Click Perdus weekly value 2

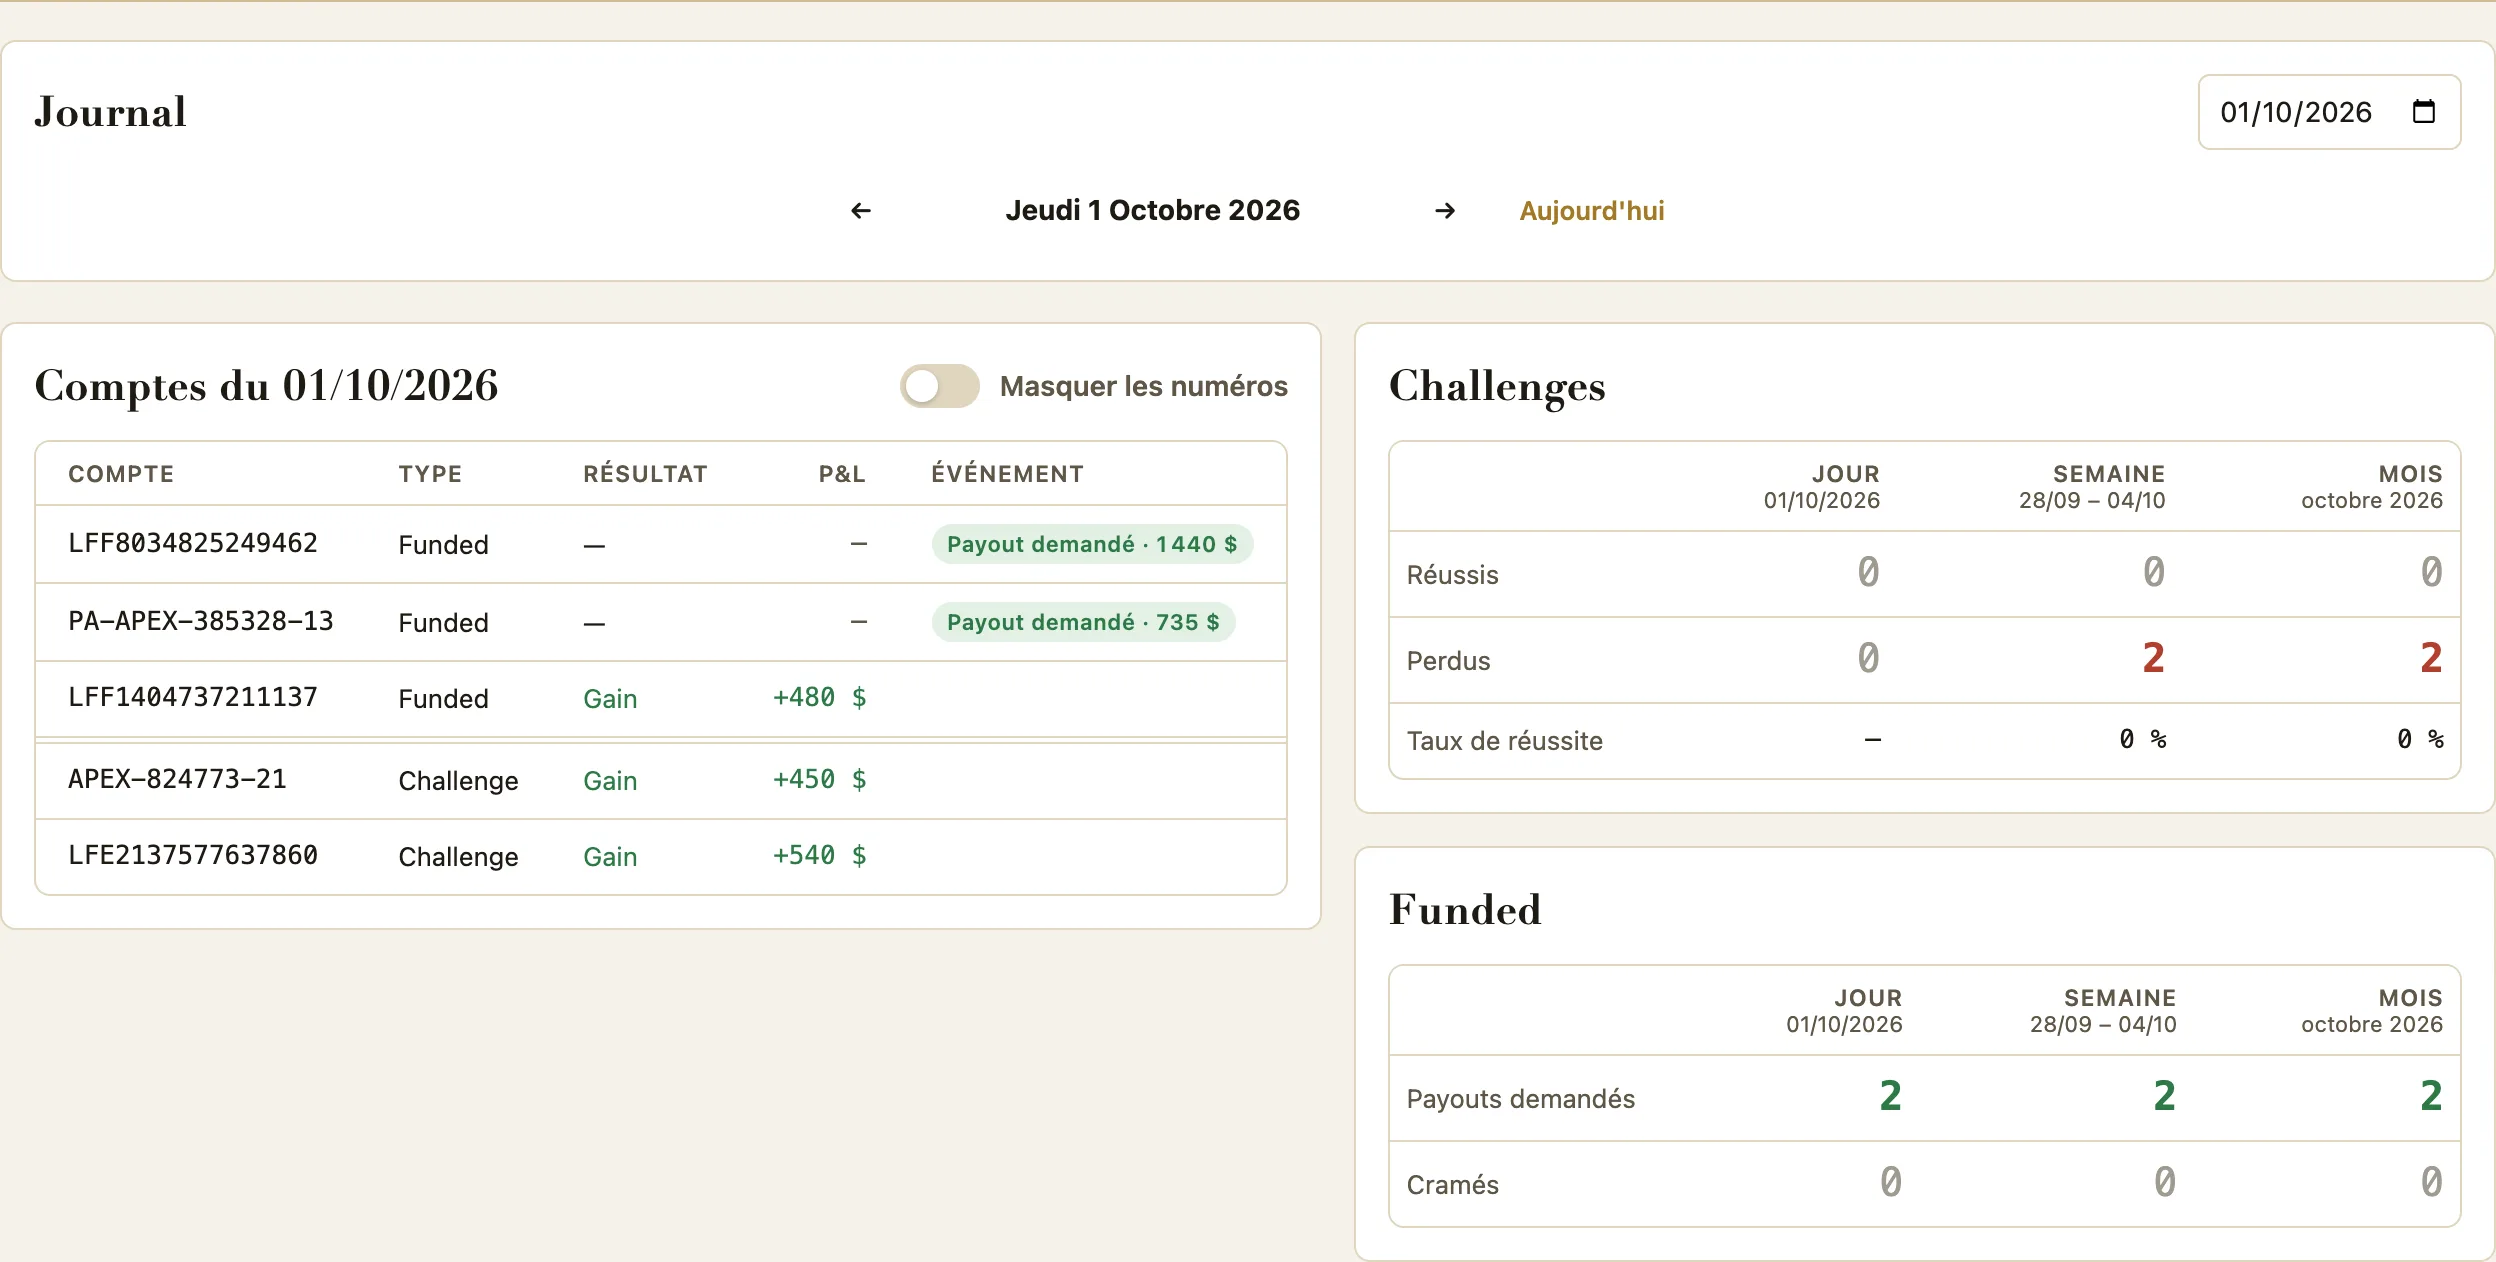click(2154, 658)
